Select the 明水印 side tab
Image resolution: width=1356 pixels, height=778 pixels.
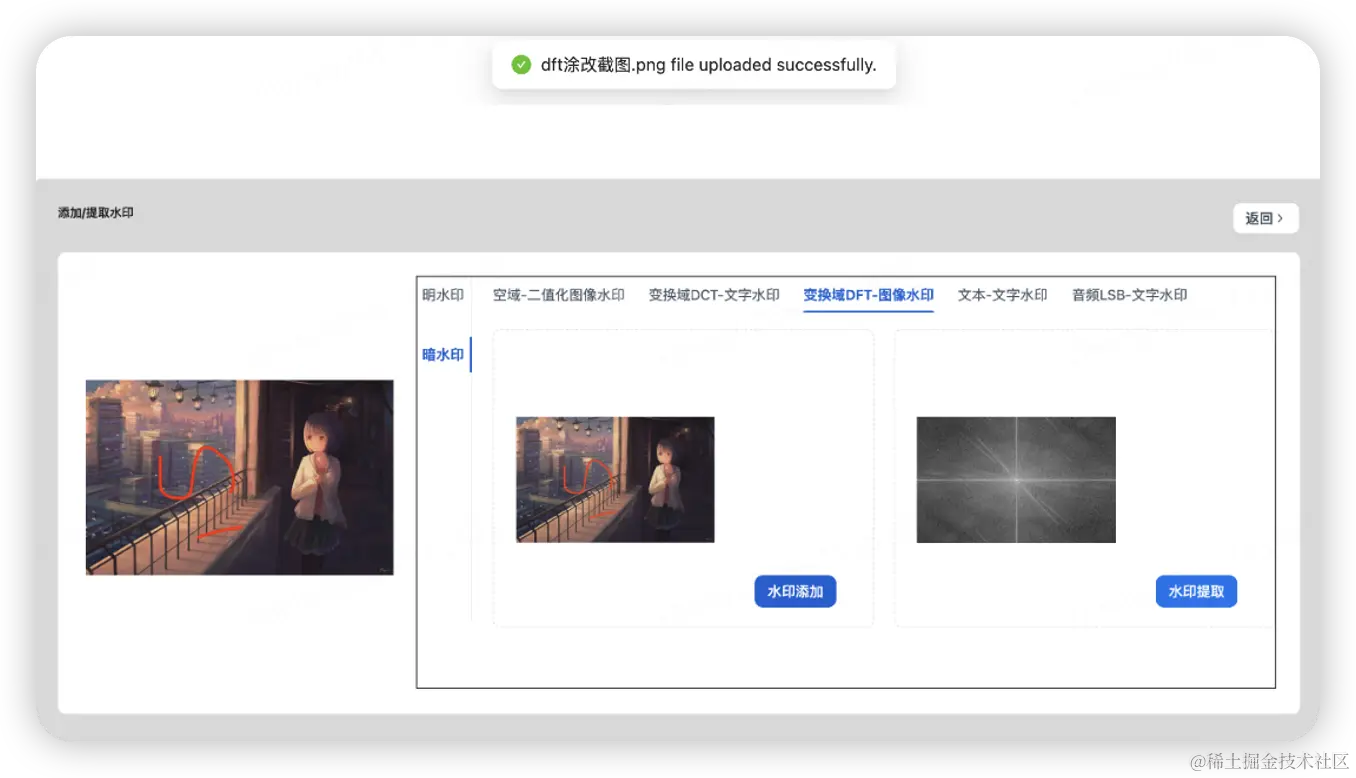443,295
